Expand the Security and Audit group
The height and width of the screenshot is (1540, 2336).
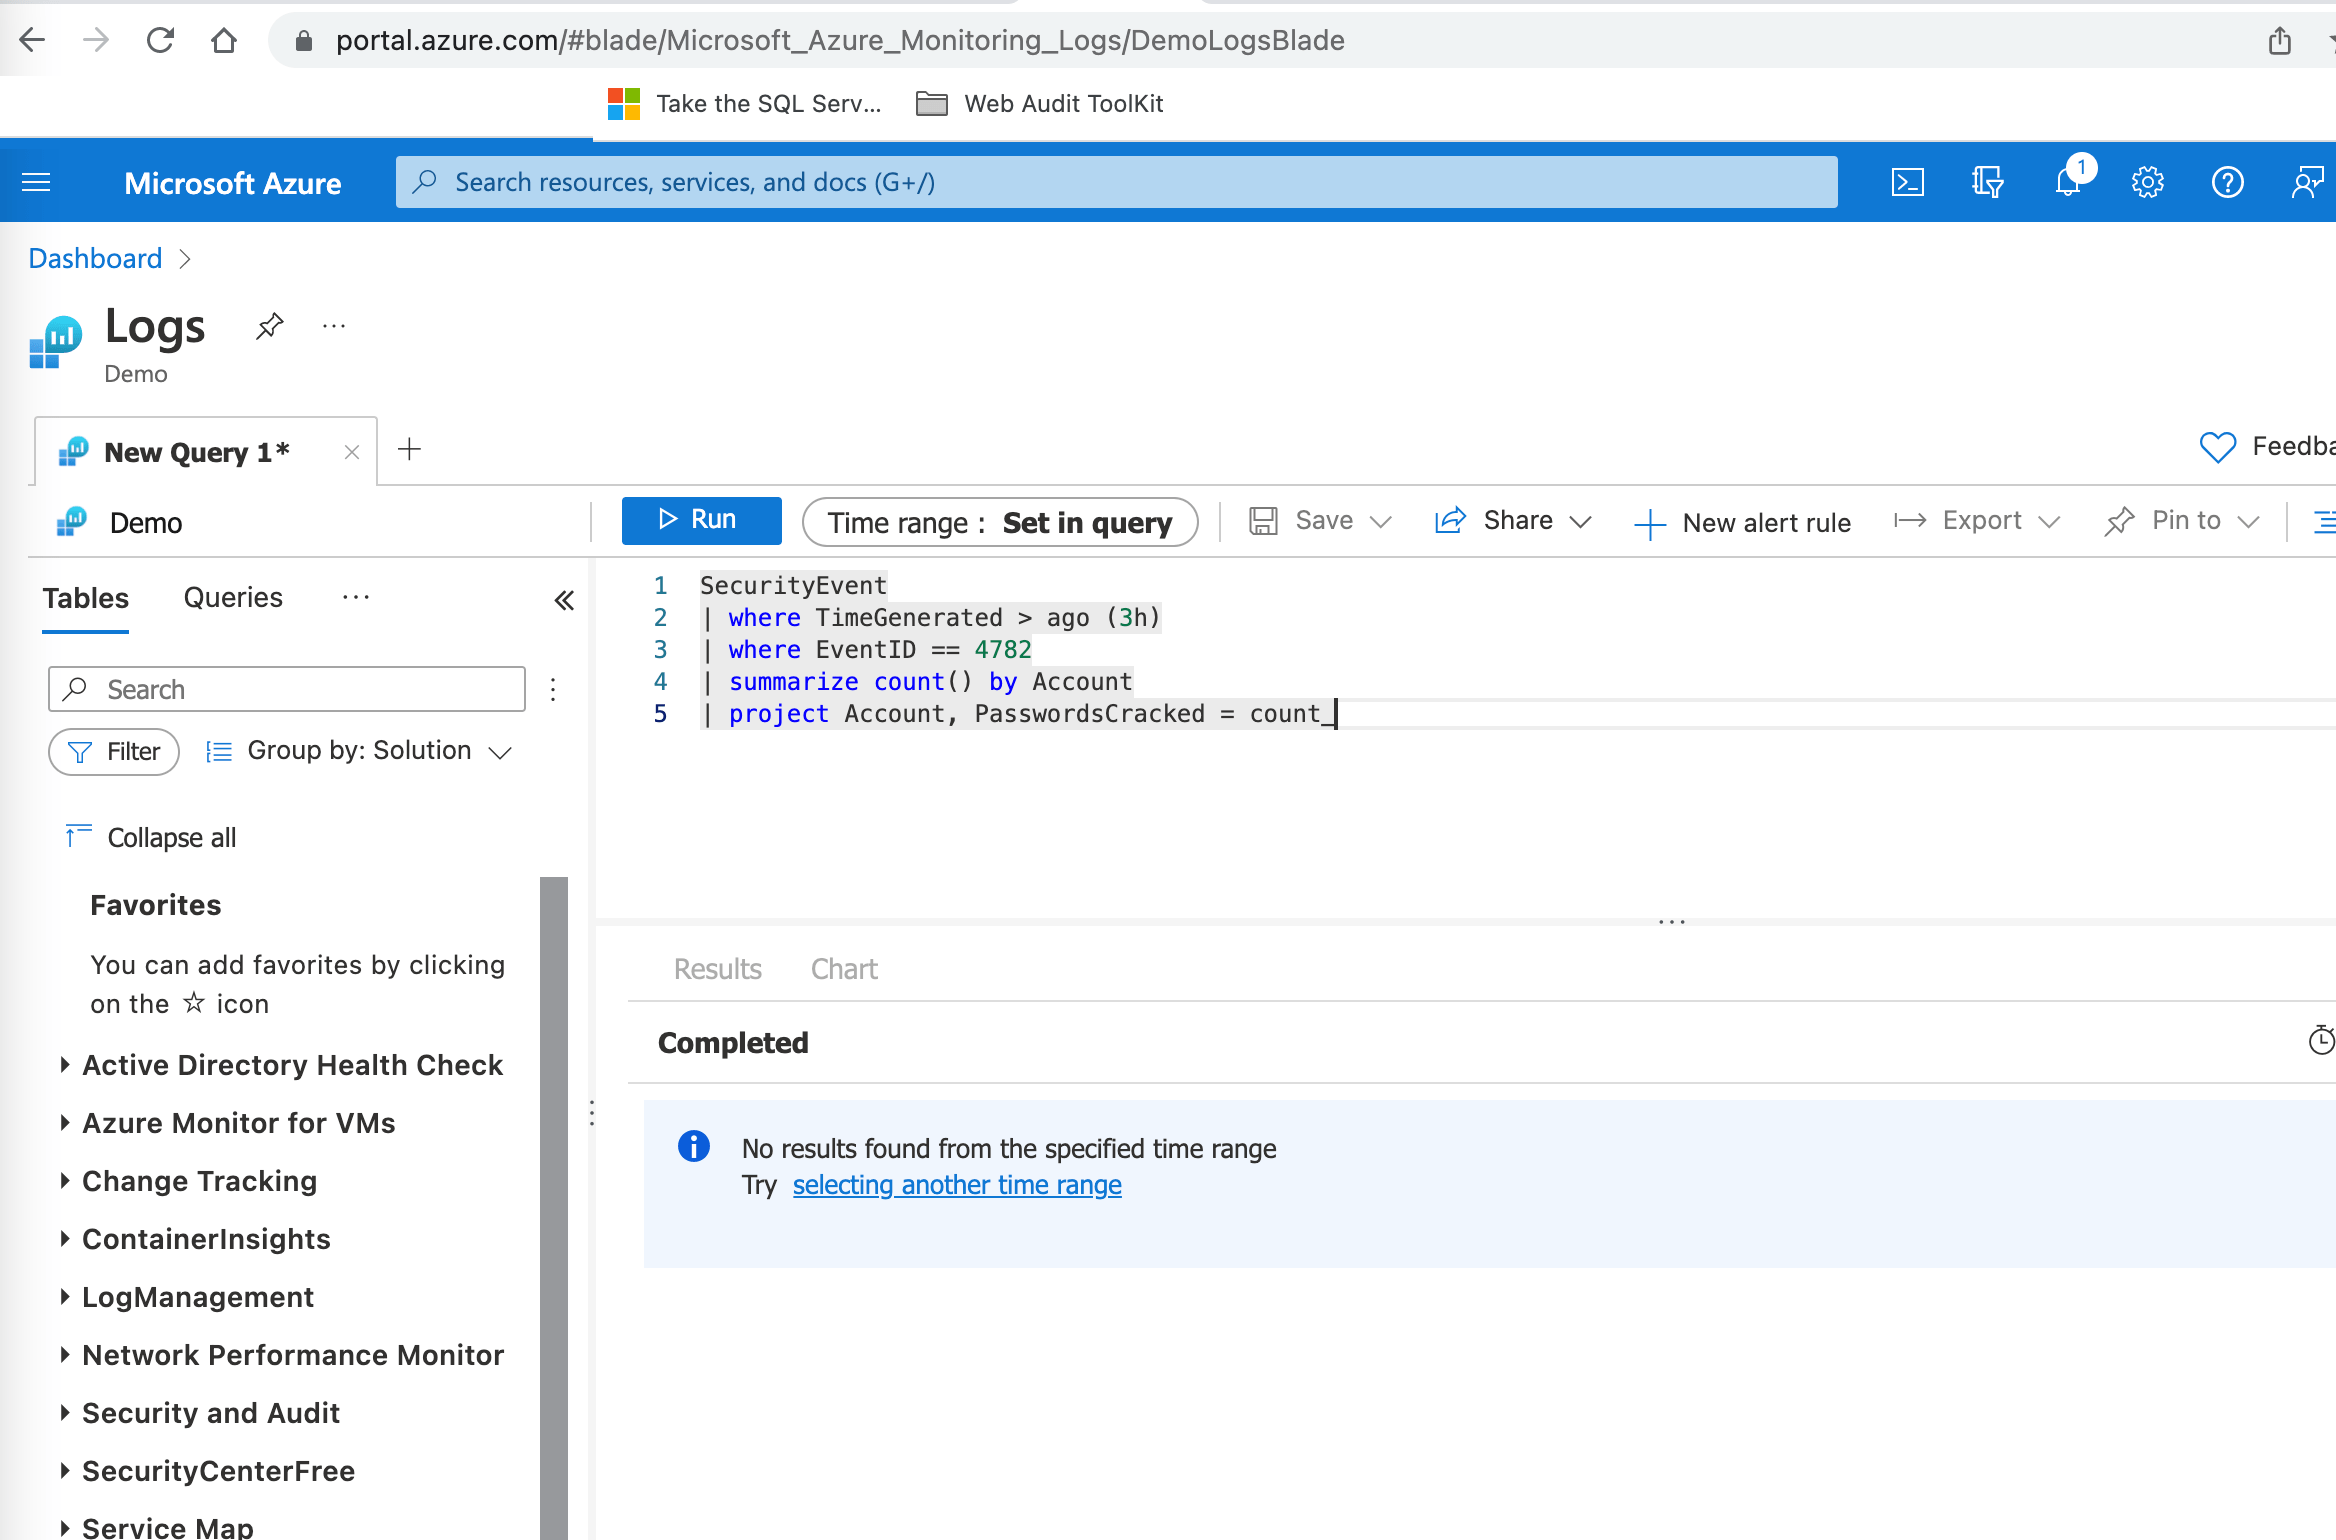pos(210,1413)
